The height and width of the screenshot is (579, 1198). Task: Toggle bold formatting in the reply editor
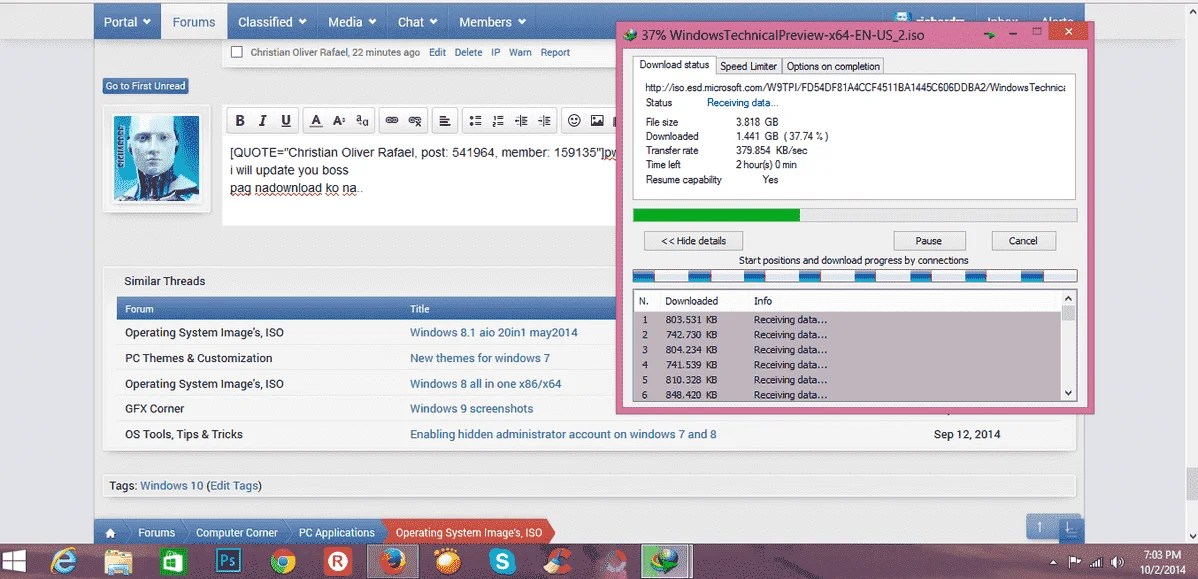click(240, 121)
